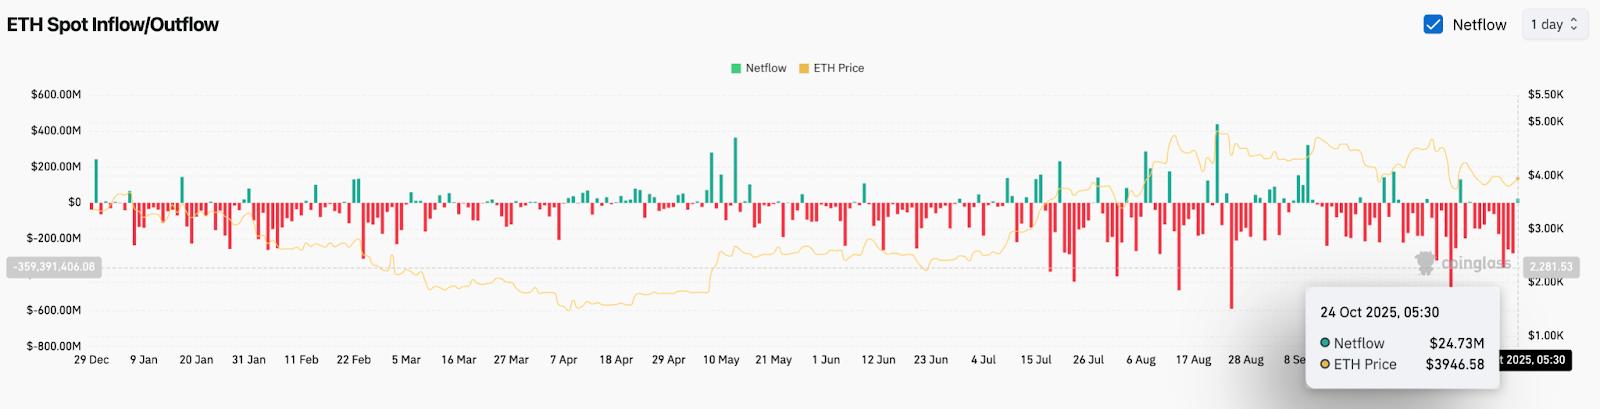Click the black date marker on x-axis

coord(1535,360)
